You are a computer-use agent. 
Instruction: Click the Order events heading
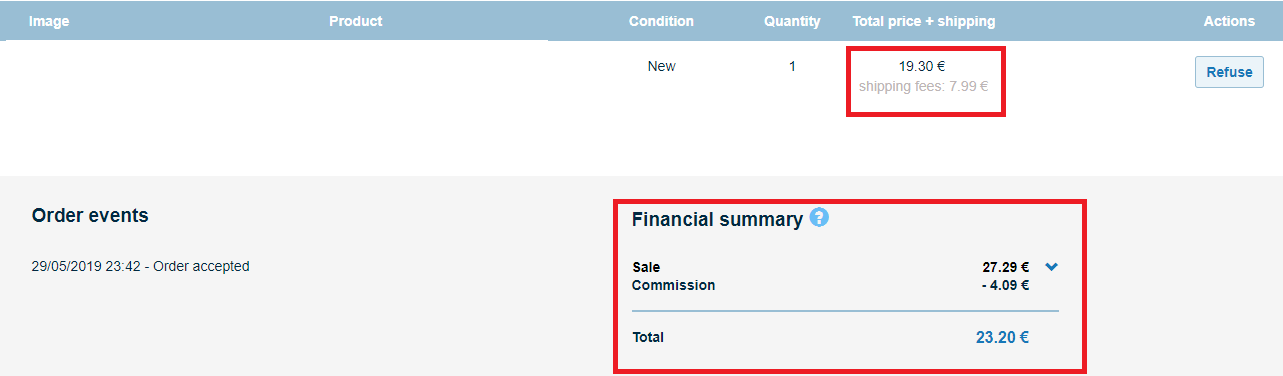tap(90, 215)
